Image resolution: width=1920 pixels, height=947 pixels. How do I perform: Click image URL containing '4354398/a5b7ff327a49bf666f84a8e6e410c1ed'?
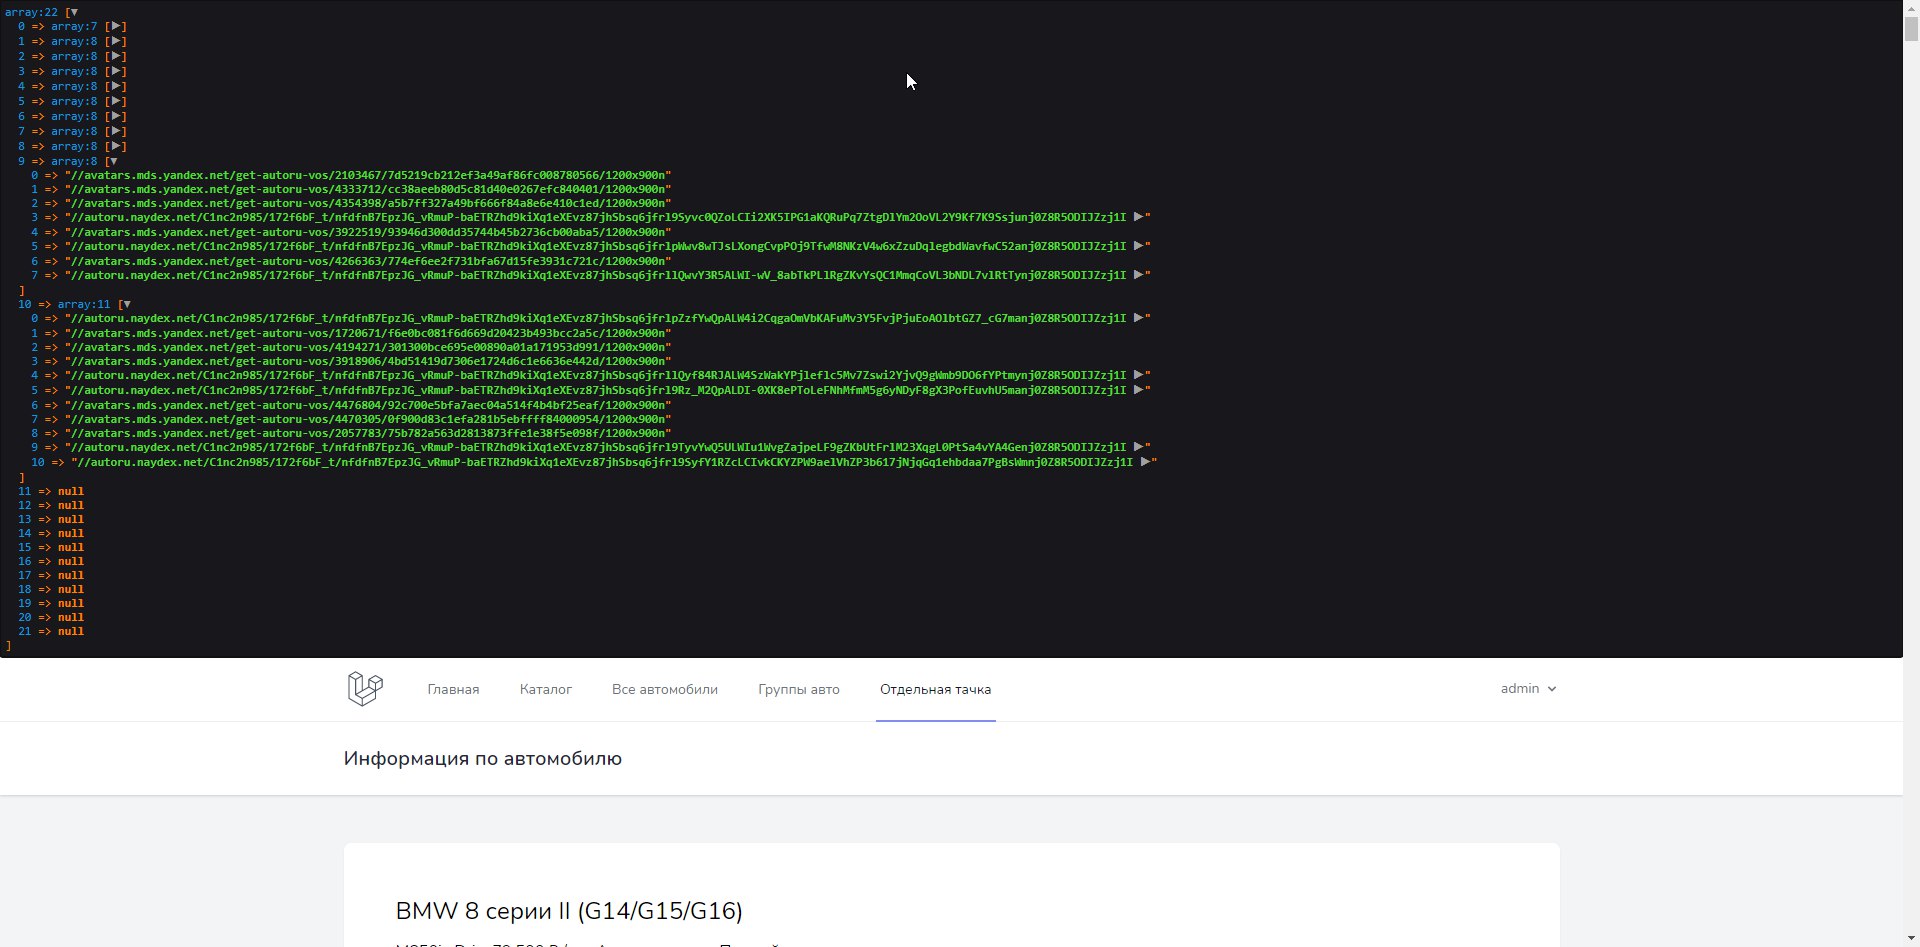(x=368, y=203)
